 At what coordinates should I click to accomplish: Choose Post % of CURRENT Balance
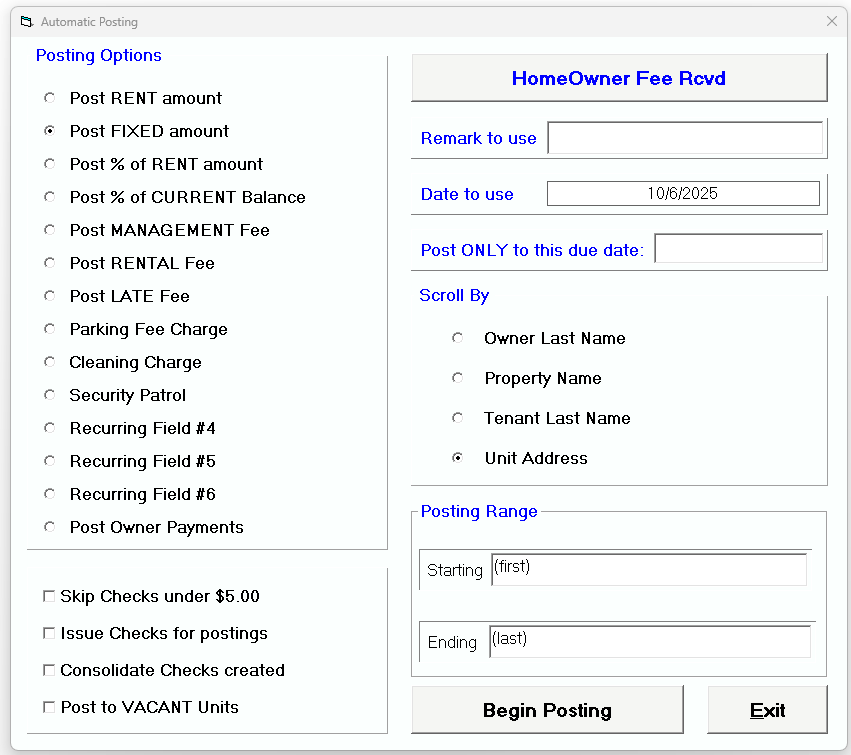click(49, 197)
